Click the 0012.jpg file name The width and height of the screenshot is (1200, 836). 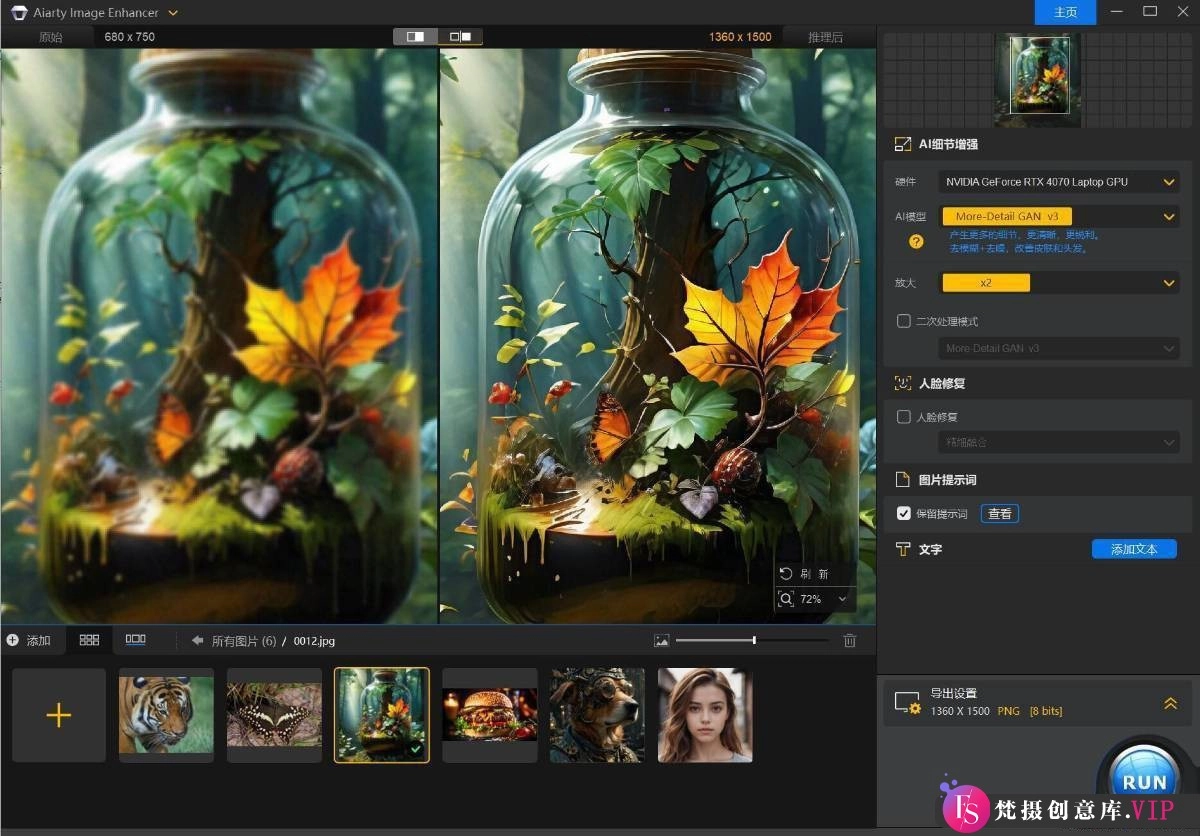pyautogui.click(x=314, y=641)
